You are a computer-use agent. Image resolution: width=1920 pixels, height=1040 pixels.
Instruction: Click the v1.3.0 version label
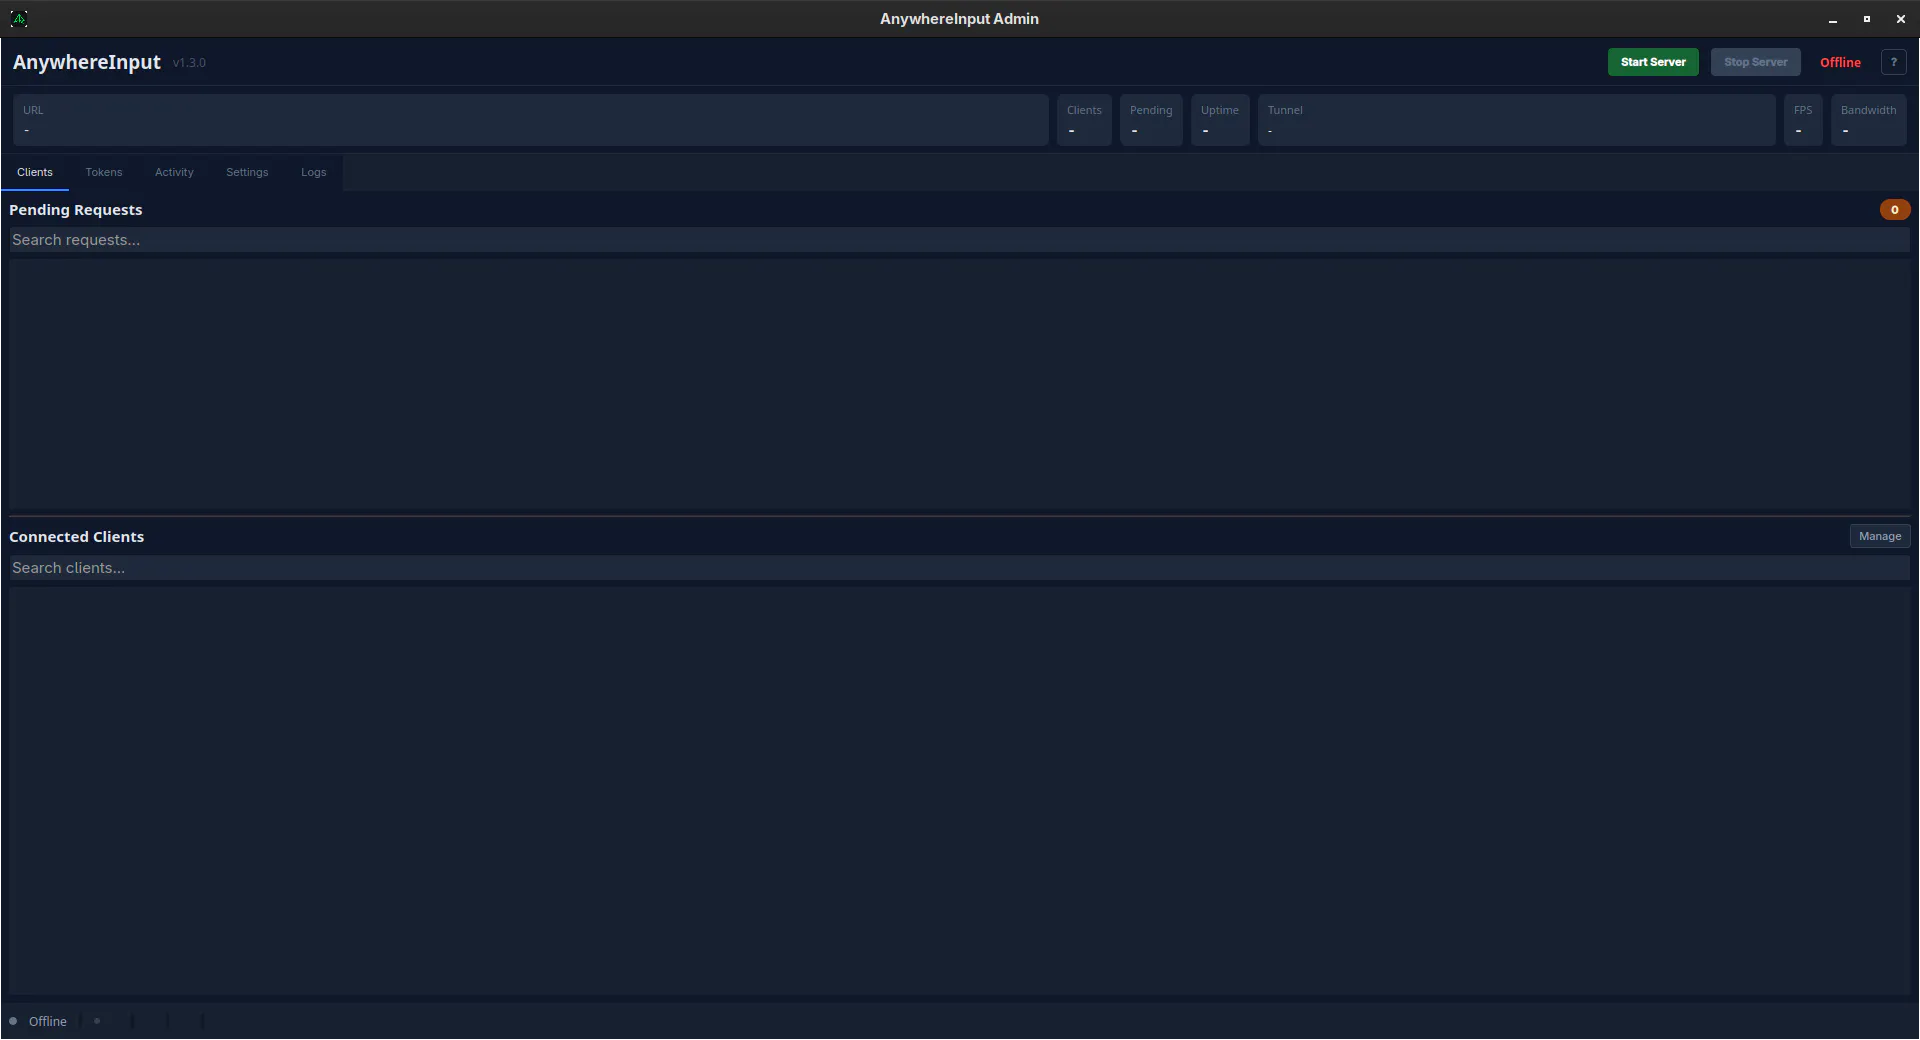pos(189,63)
